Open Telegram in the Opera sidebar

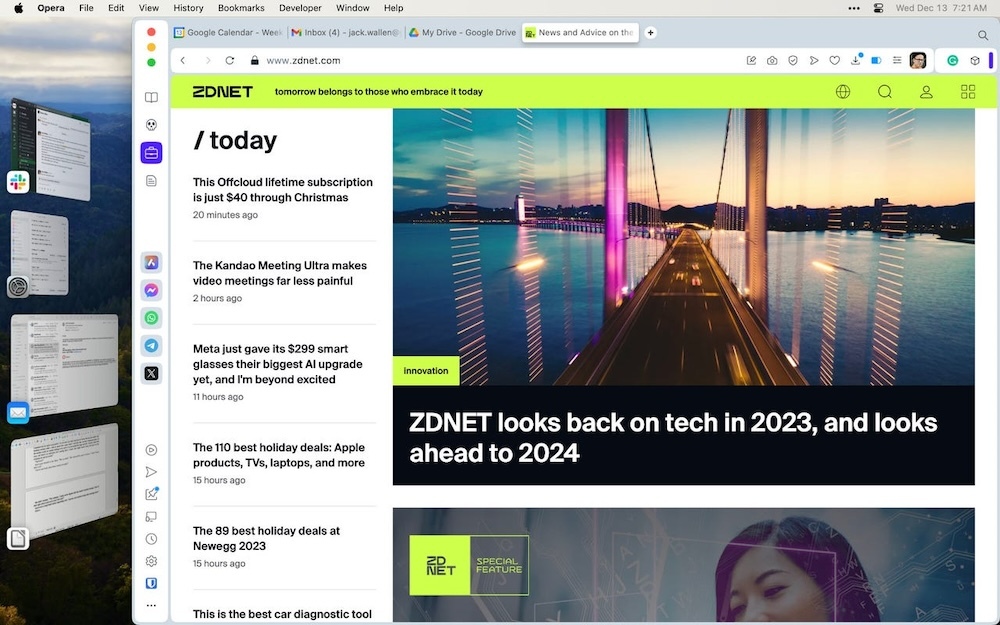click(151, 346)
